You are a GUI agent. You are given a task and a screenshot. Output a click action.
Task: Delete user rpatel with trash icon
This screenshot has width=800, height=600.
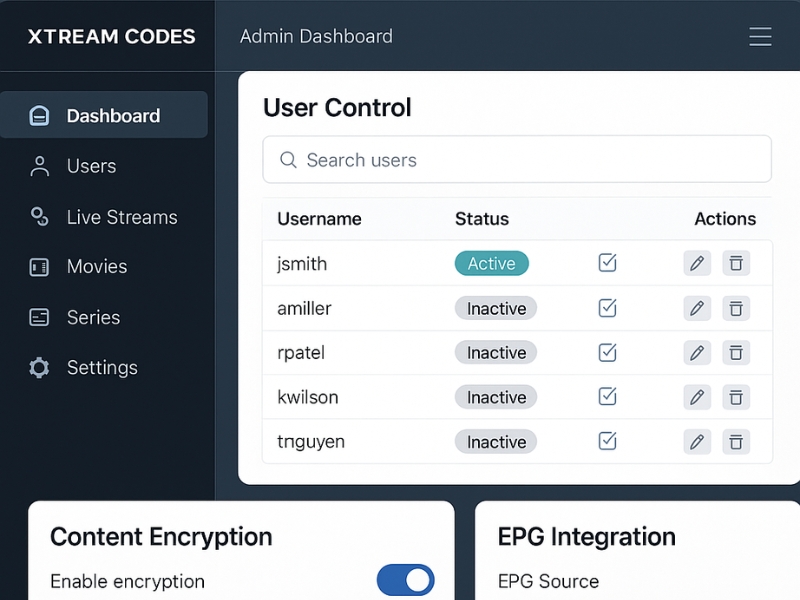tap(736, 353)
